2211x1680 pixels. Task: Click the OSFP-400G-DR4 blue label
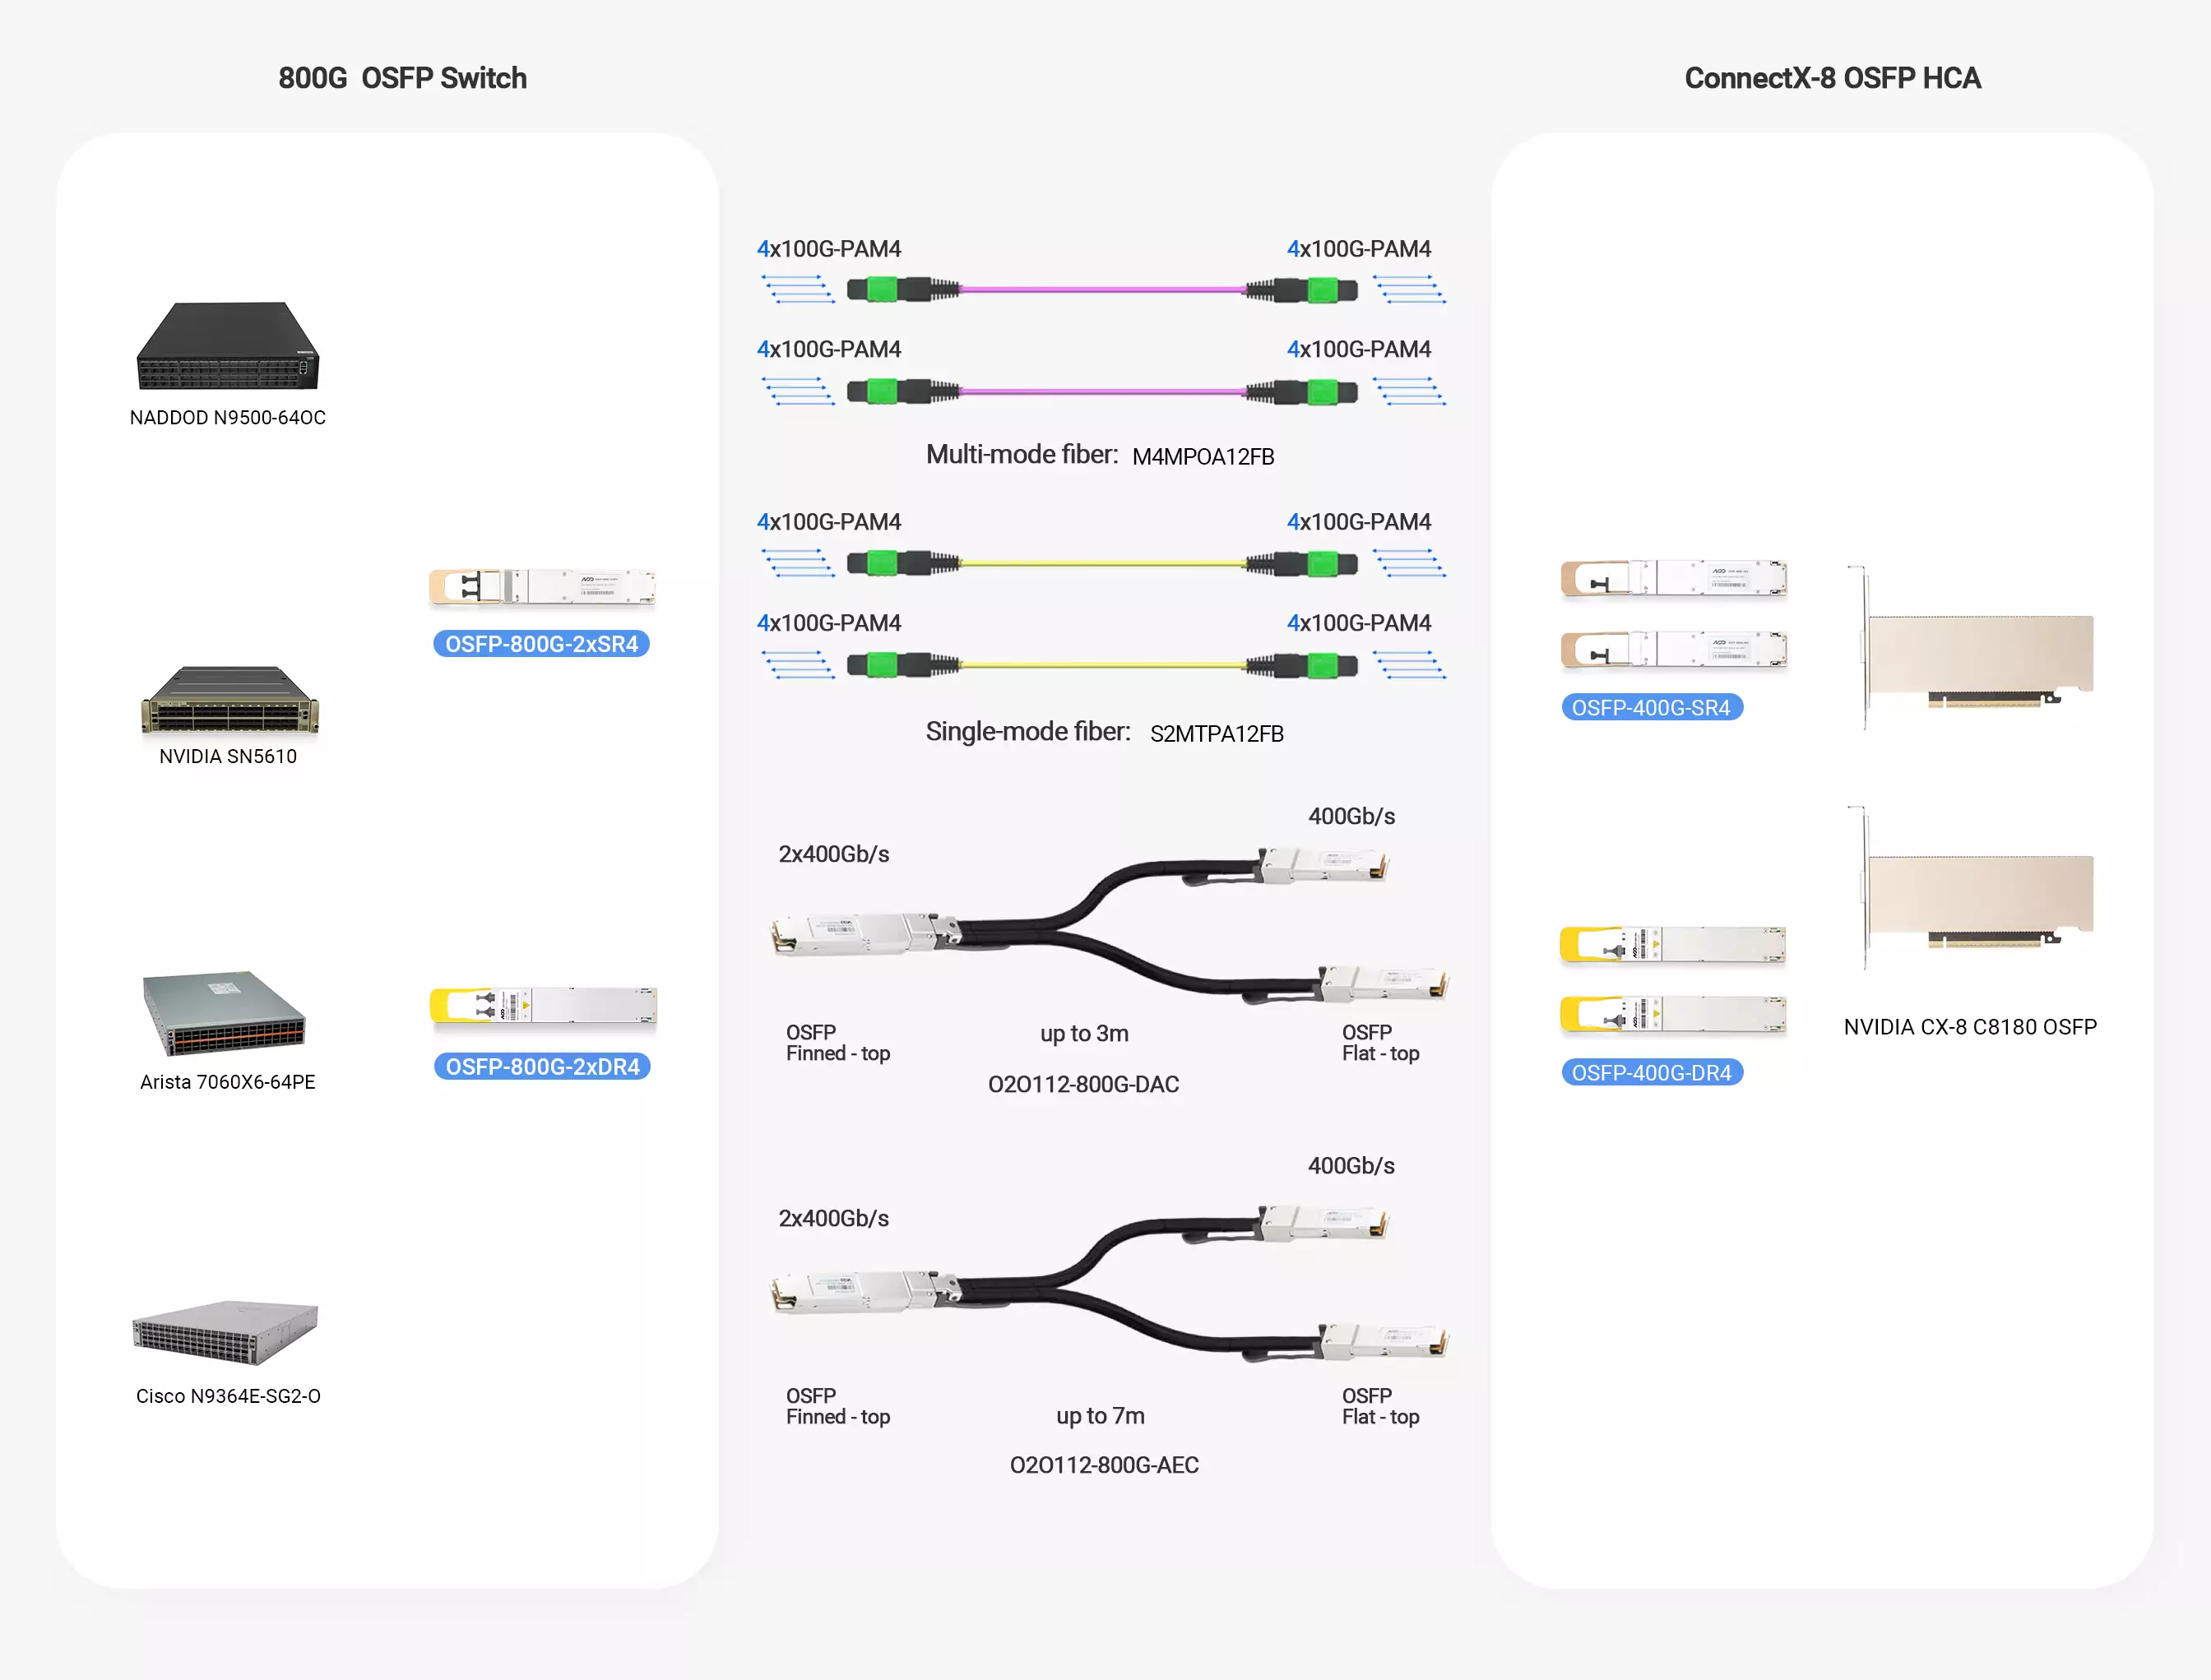1651,1073
